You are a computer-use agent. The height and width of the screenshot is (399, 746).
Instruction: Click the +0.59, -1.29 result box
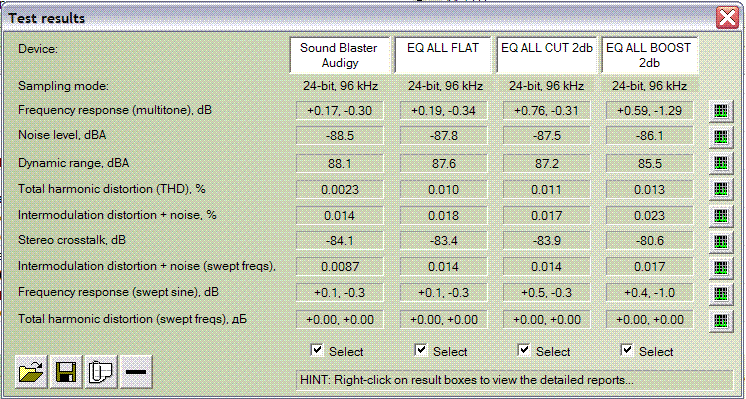tap(649, 111)
